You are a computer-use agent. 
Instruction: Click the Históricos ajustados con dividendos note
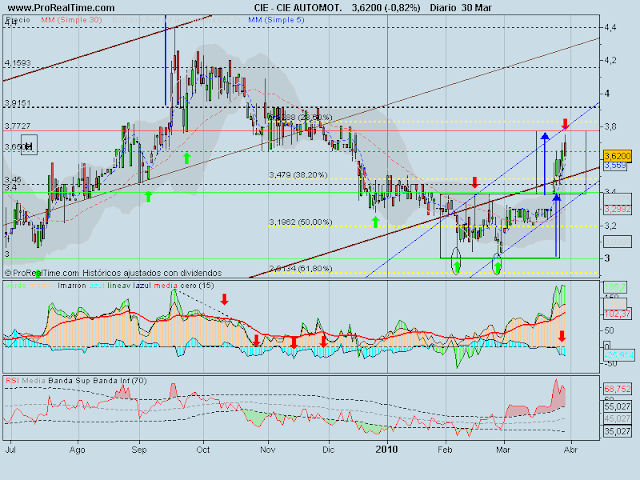(x=152, y=273)
